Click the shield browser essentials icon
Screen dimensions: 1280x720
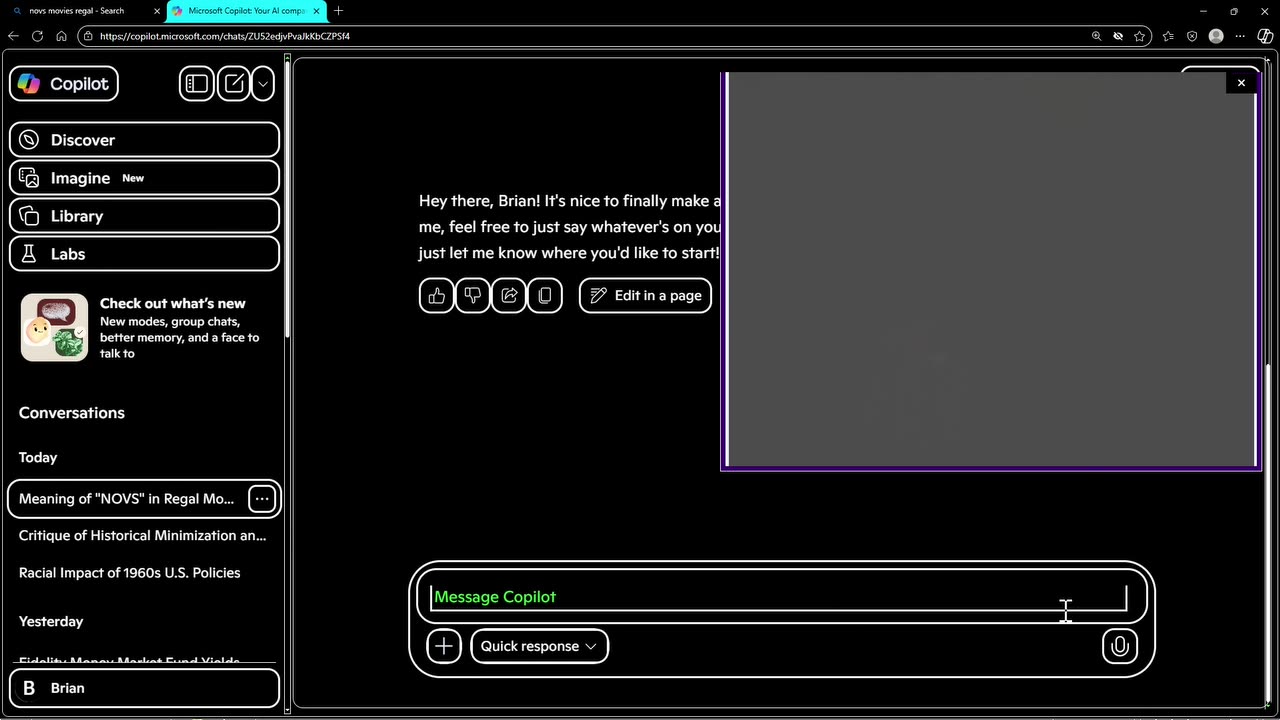[x=1192, y=36]
